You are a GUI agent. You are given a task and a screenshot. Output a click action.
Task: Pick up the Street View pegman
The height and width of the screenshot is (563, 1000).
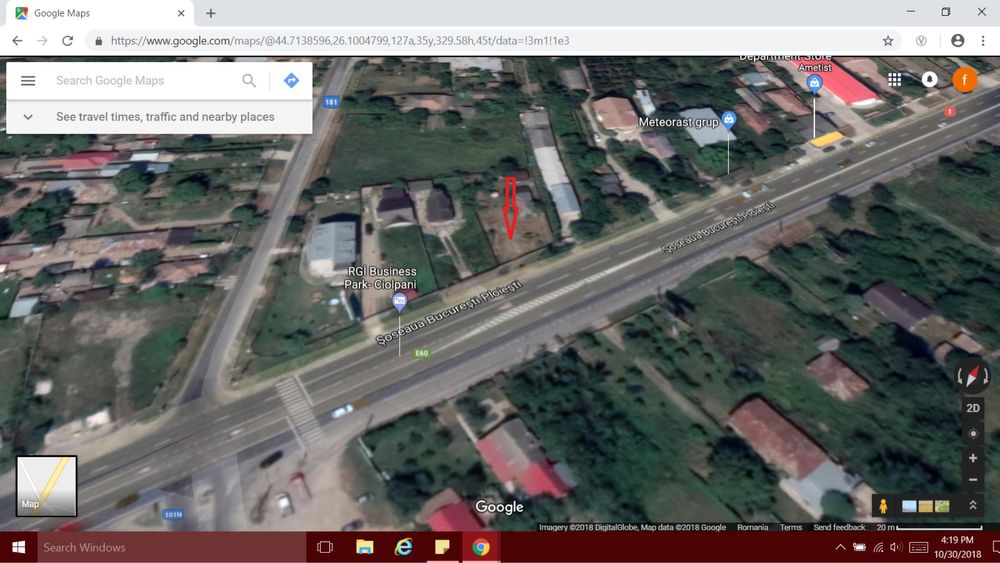[883, 506]
